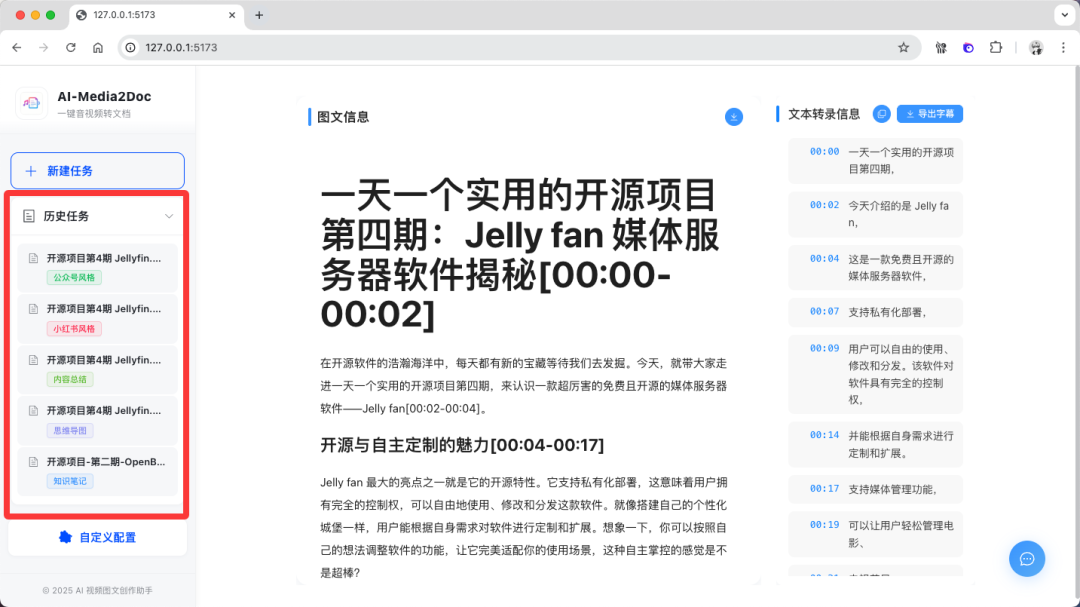Open the 开源项目-第二期-OpenB... history task

tap(97, 471)
